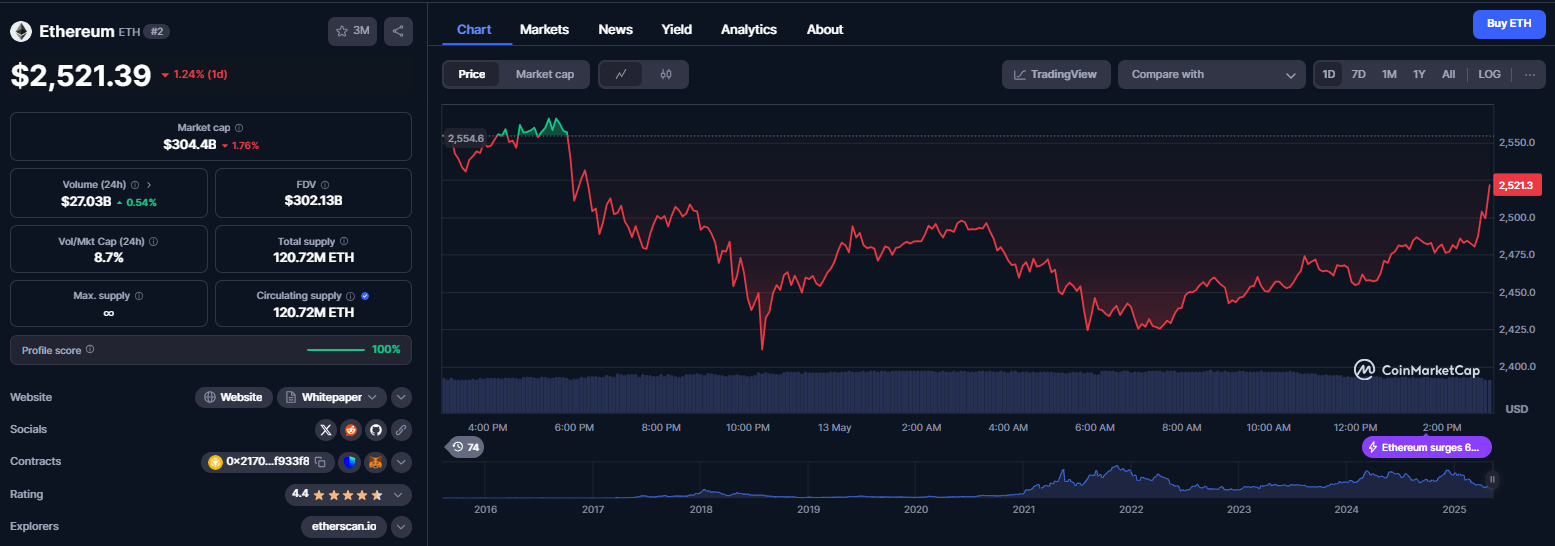Open the Reddit social link
The image size is (1555, 546).
pos(351,430)
